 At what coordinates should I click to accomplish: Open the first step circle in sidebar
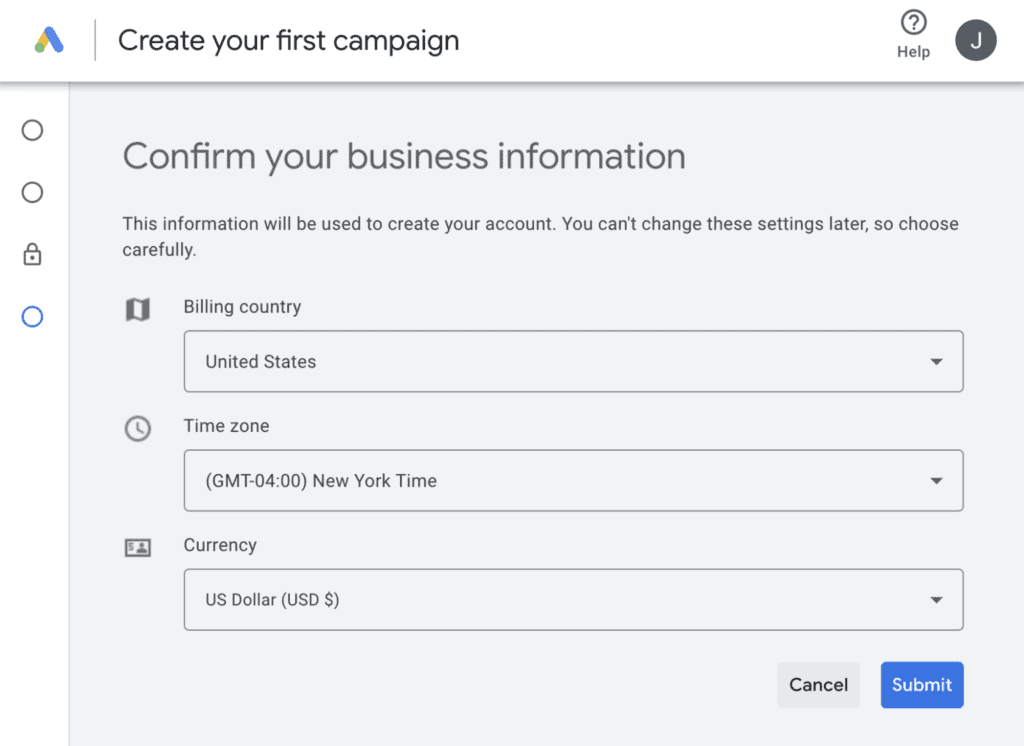coord(31,130)
